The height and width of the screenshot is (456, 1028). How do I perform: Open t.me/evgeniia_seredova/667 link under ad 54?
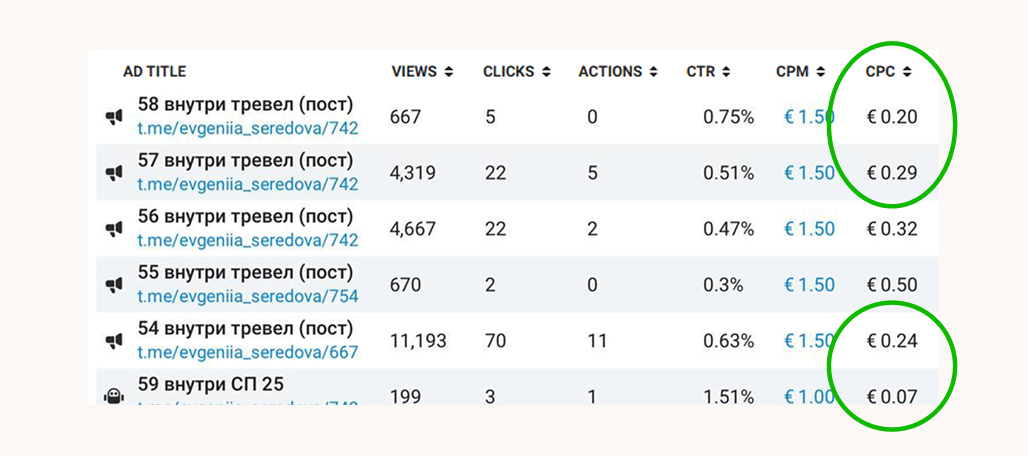pos(247,352)
